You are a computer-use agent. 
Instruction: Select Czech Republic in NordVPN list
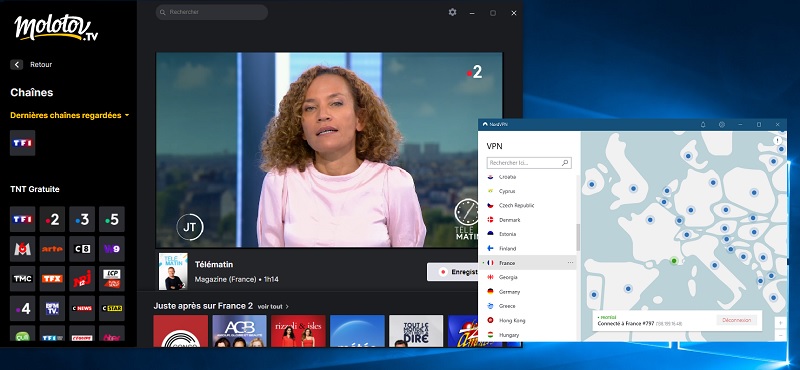click(x=527, y=205)
